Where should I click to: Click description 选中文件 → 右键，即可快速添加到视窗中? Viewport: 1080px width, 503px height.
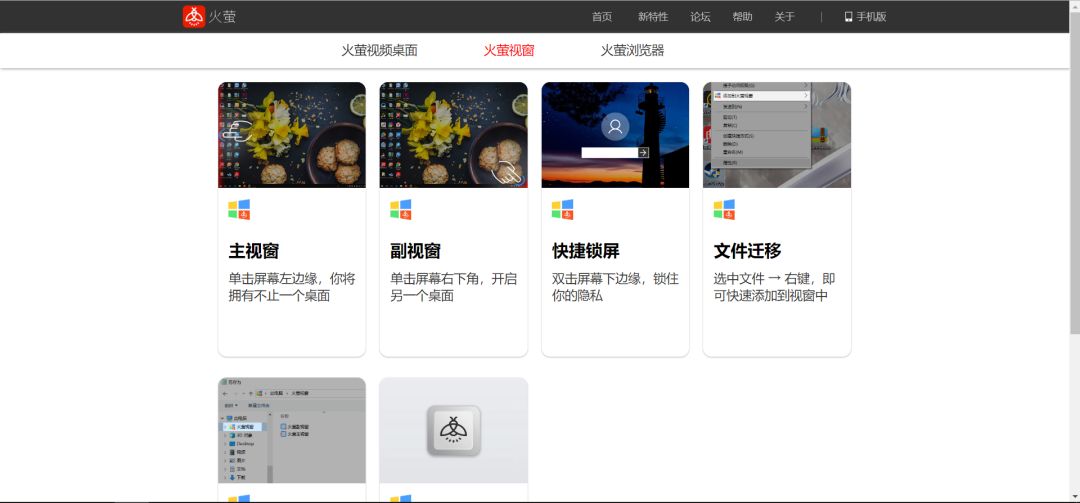[775, 287]
